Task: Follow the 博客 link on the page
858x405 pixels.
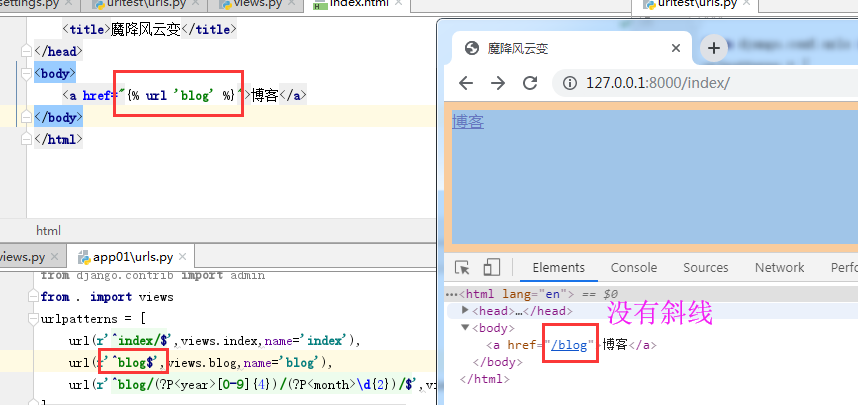Action: tap(468, 122)
